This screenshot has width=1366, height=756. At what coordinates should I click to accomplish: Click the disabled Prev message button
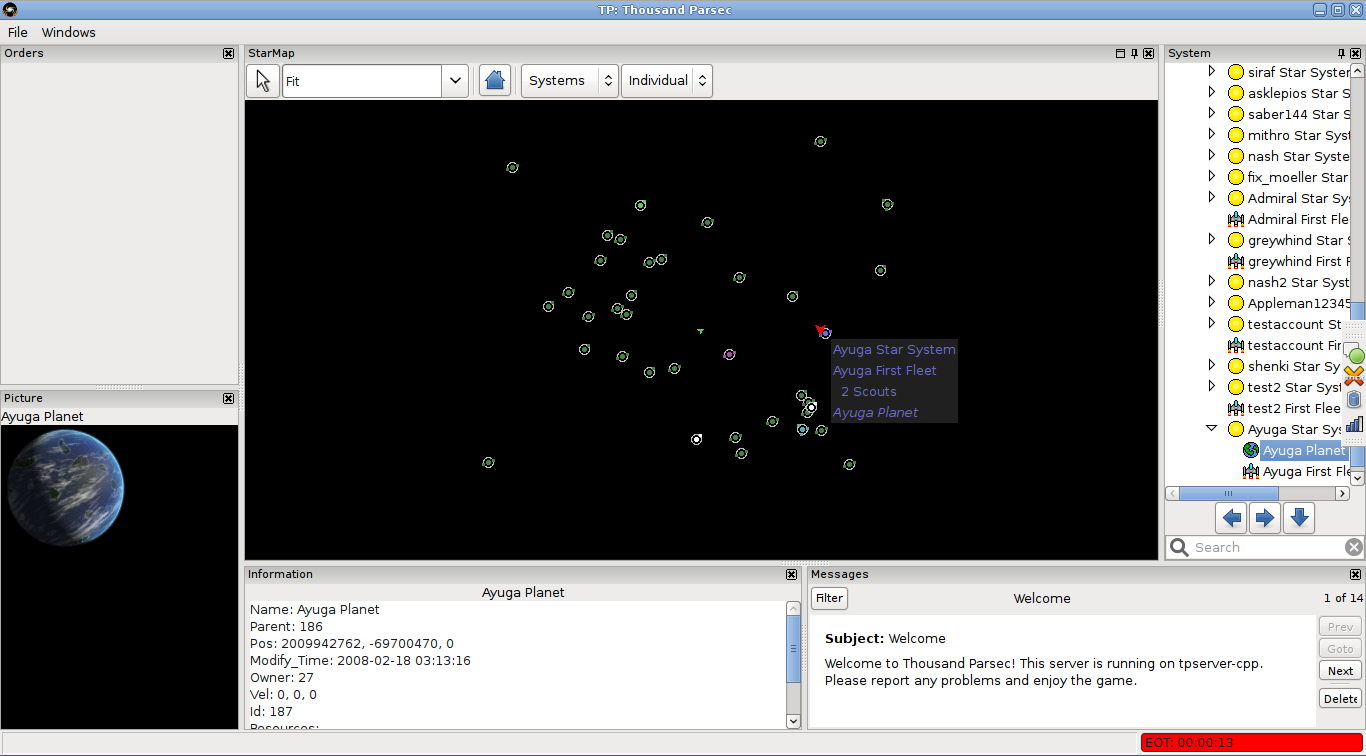click(1340, 627)
